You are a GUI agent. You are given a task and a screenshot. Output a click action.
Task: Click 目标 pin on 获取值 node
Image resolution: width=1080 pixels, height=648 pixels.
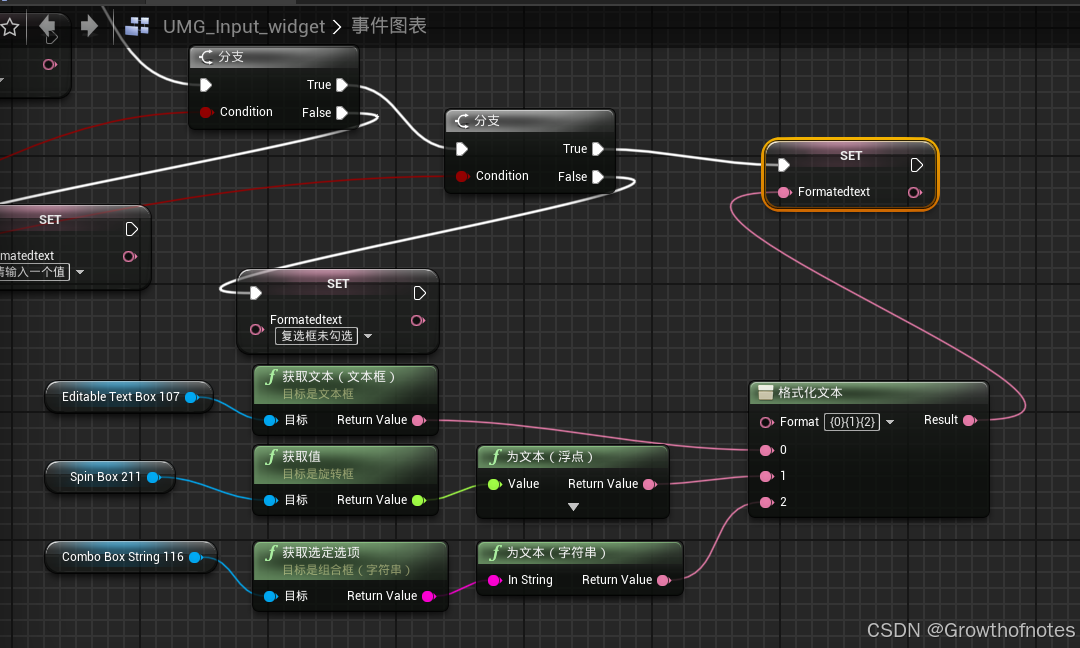point(271,500)
